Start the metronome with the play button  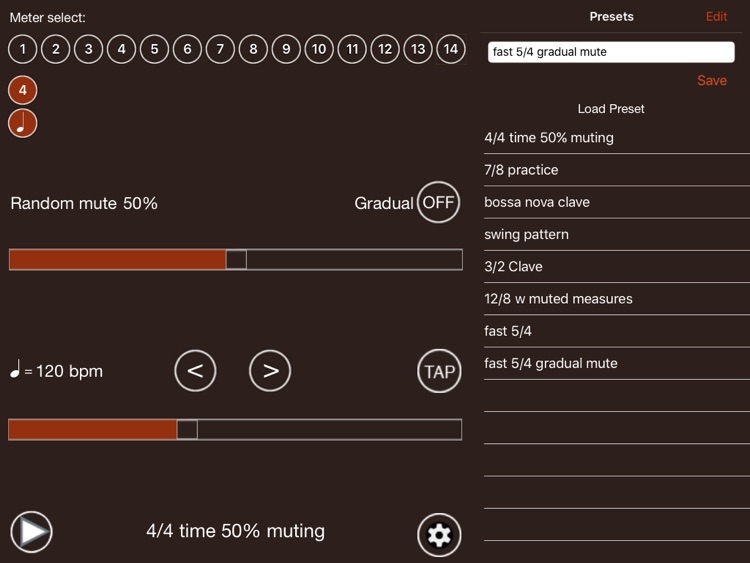[32, 532]
